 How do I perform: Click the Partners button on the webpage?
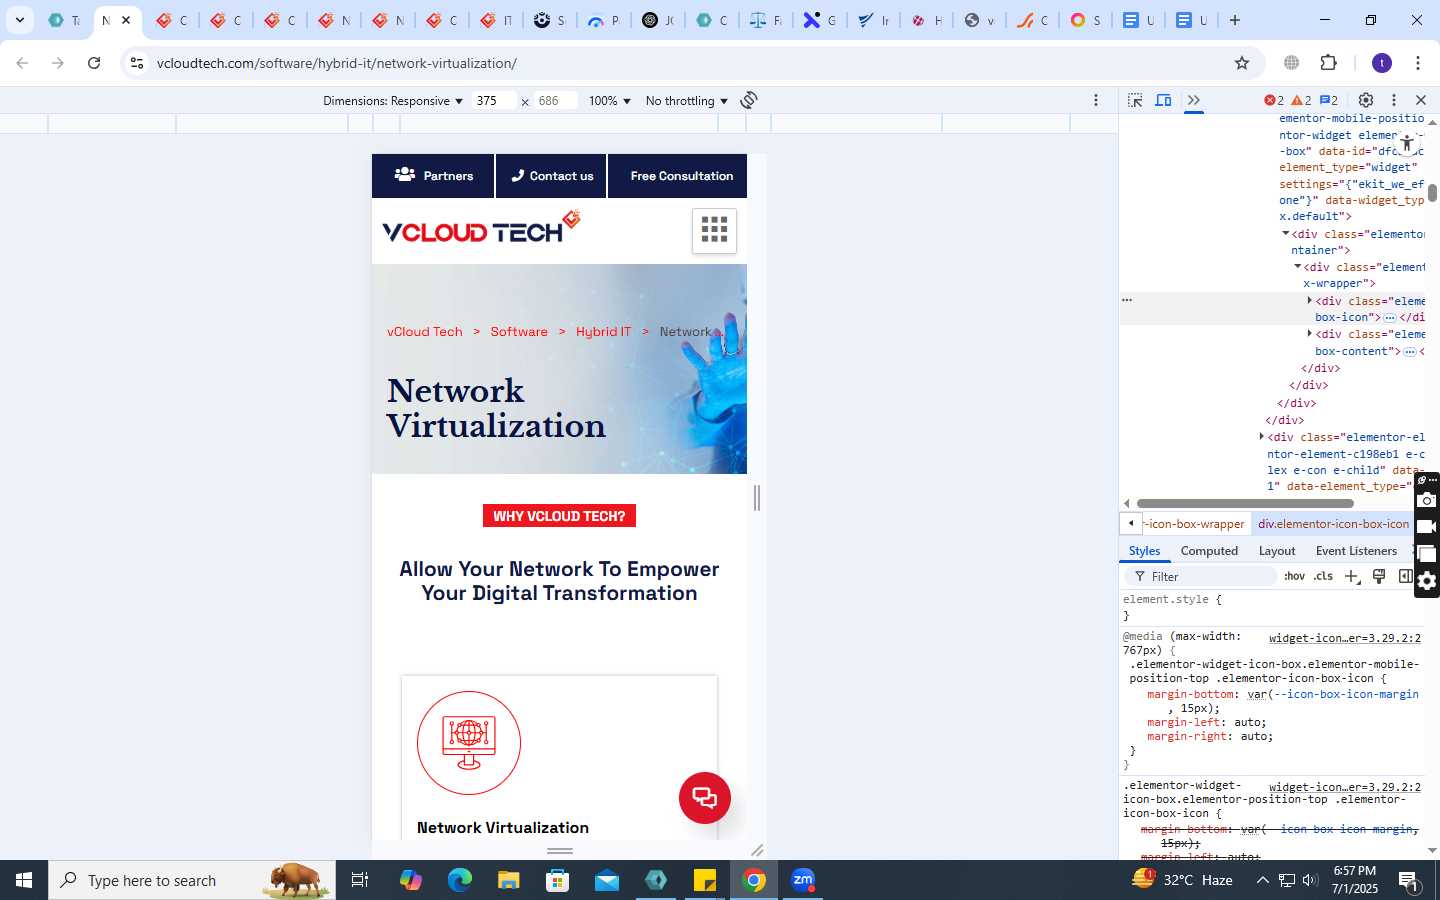(433, 176)
